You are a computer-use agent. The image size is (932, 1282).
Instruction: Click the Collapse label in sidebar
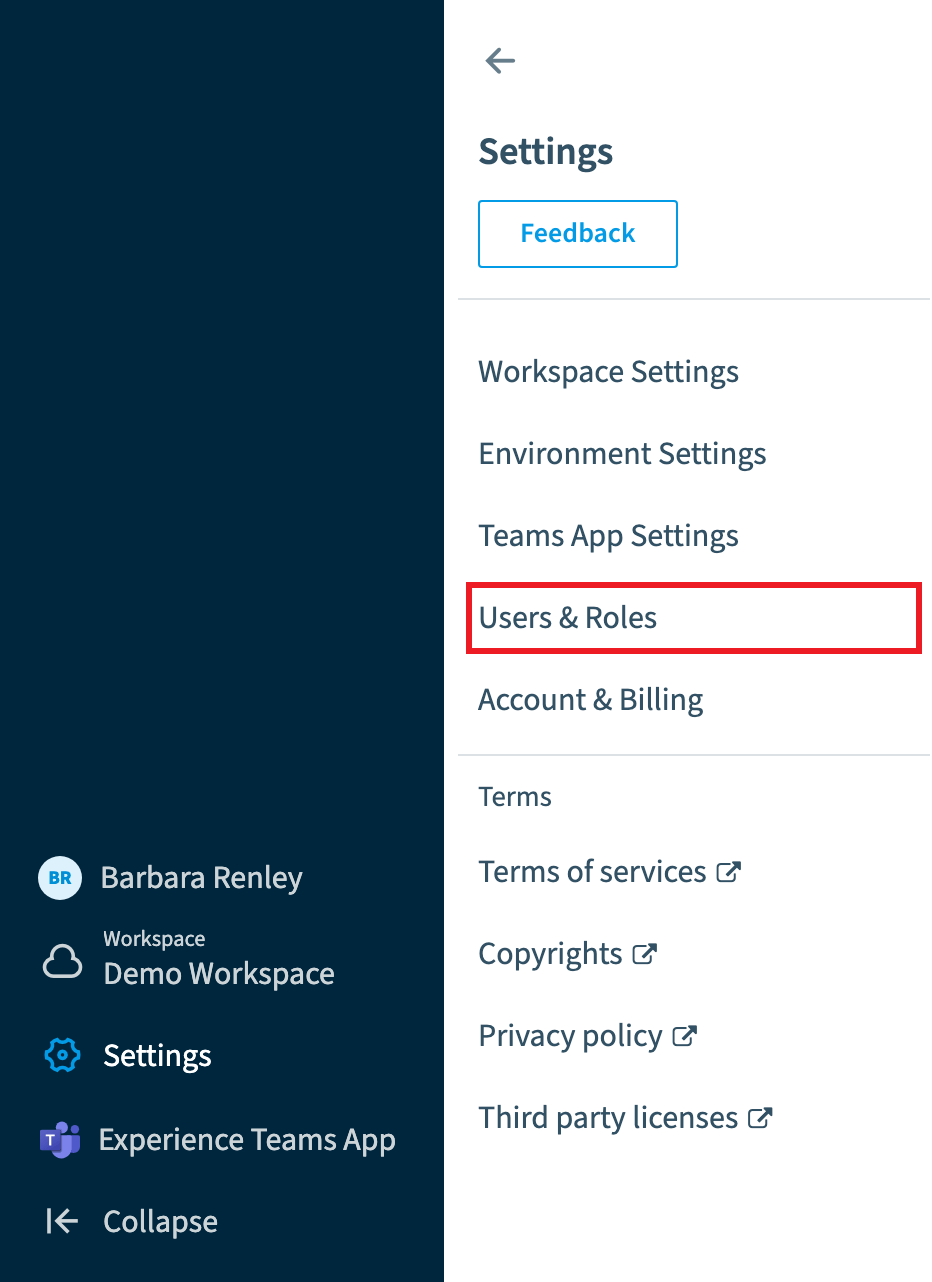pyautogui.click(x=161, y=1222)
